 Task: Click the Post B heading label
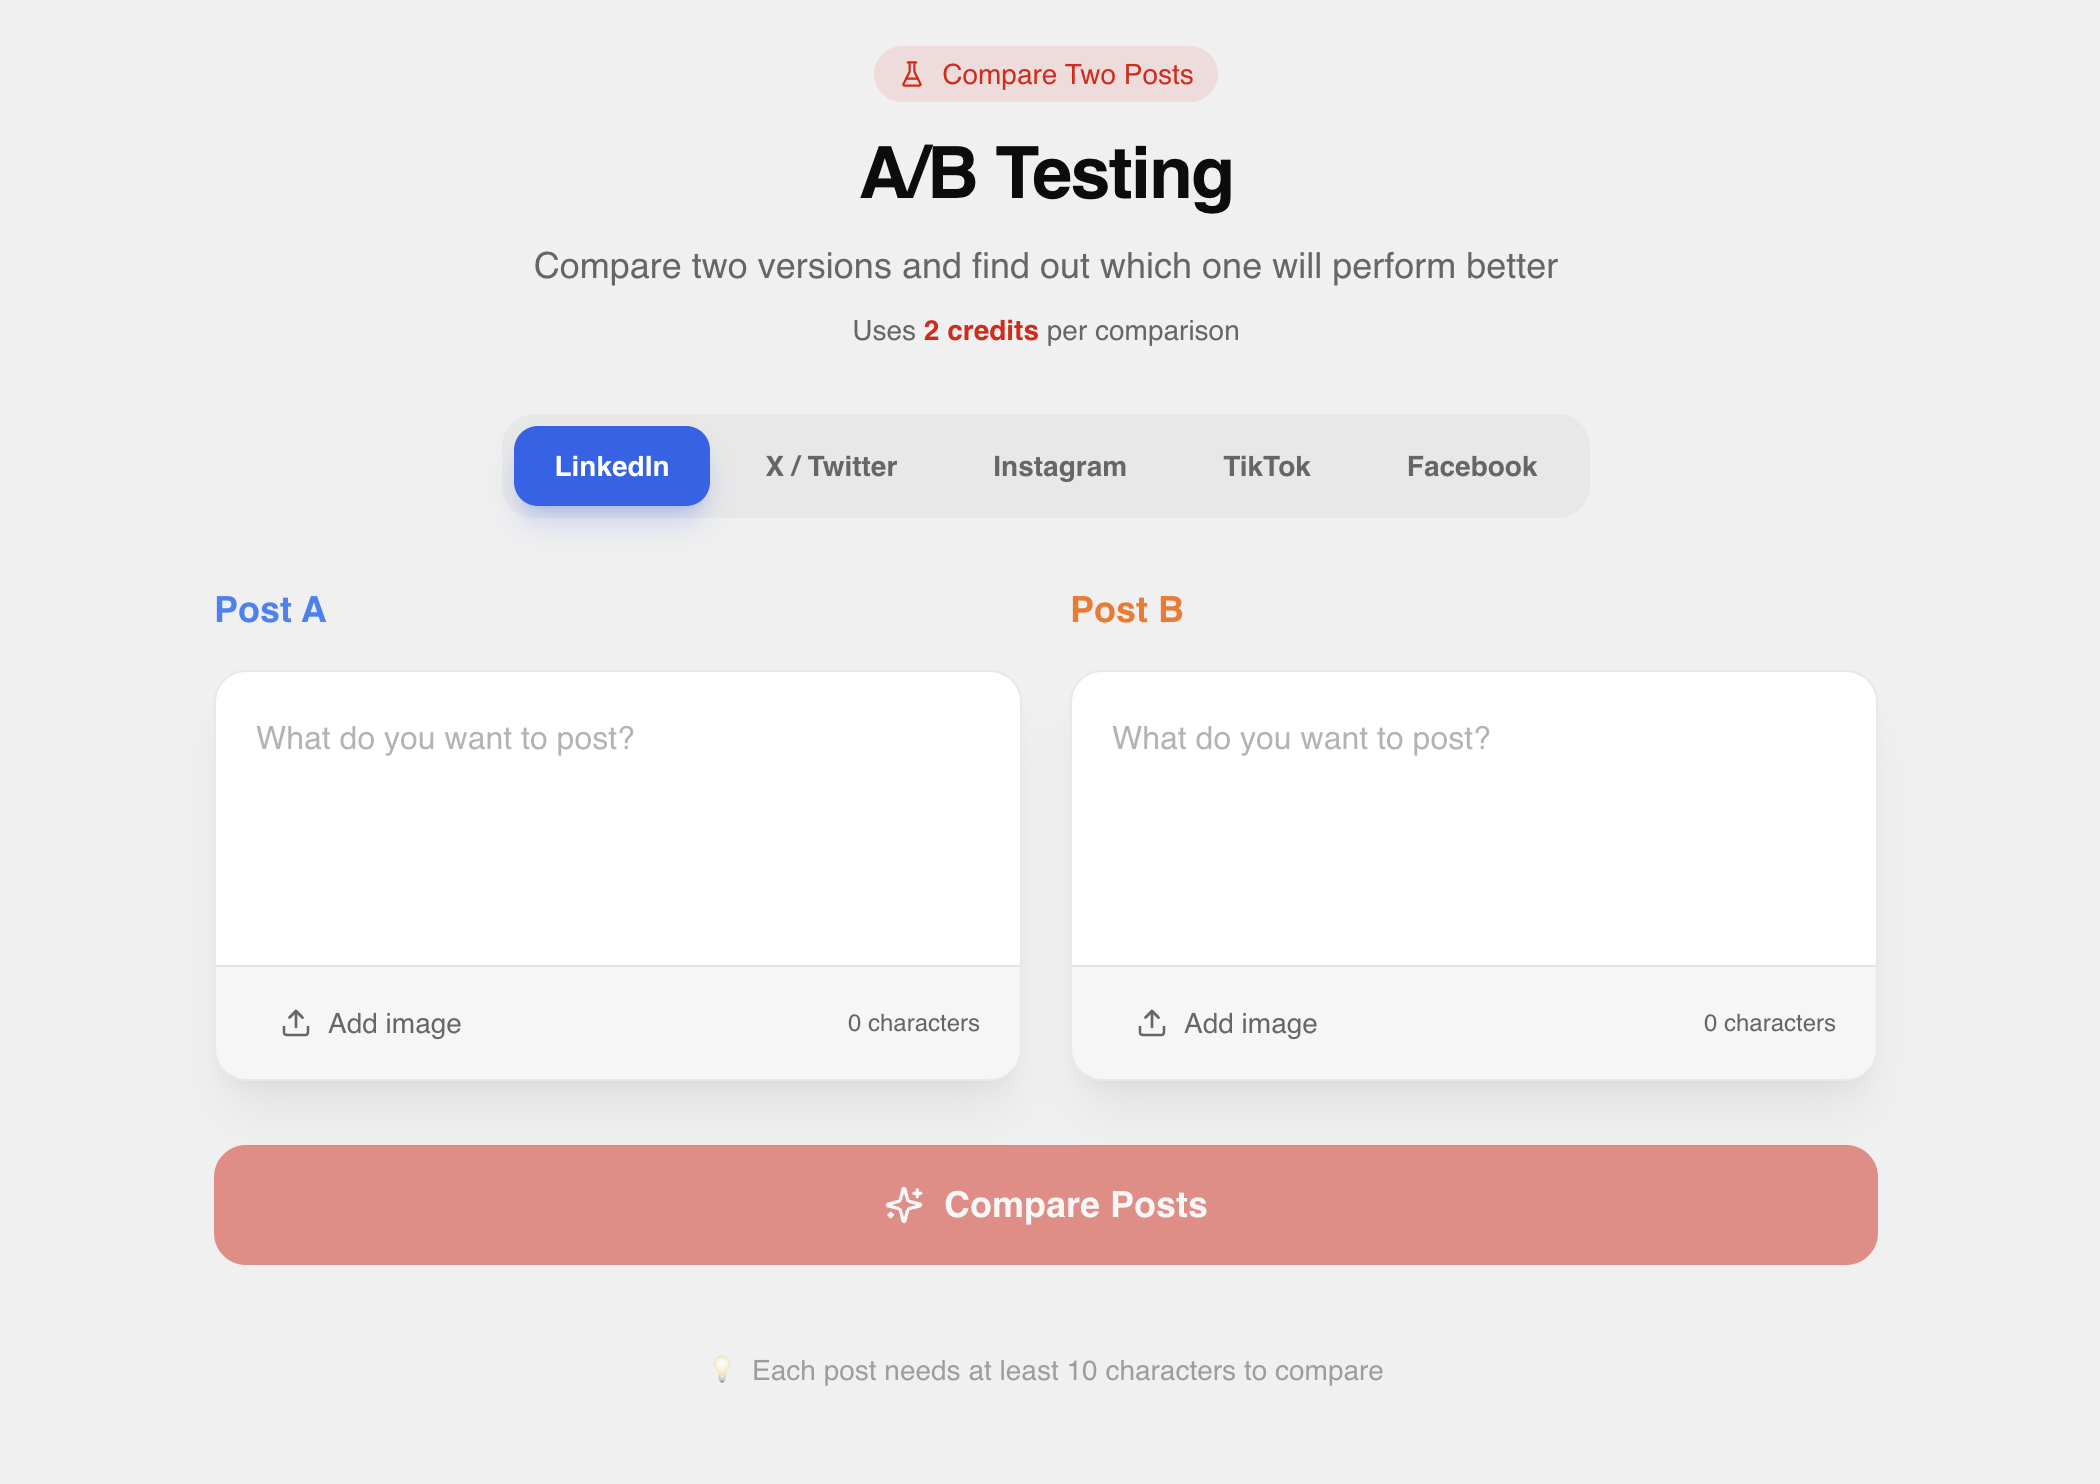pyautogui.click(x=1127, y=610)
